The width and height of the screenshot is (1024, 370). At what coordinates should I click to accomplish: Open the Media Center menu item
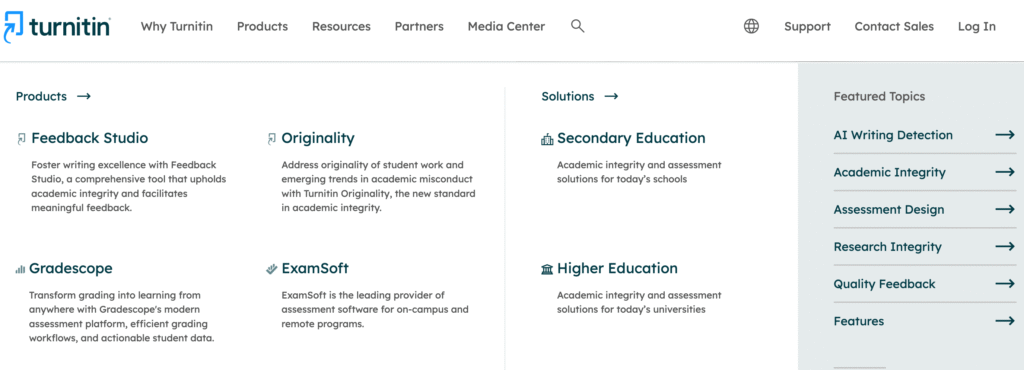506,26
